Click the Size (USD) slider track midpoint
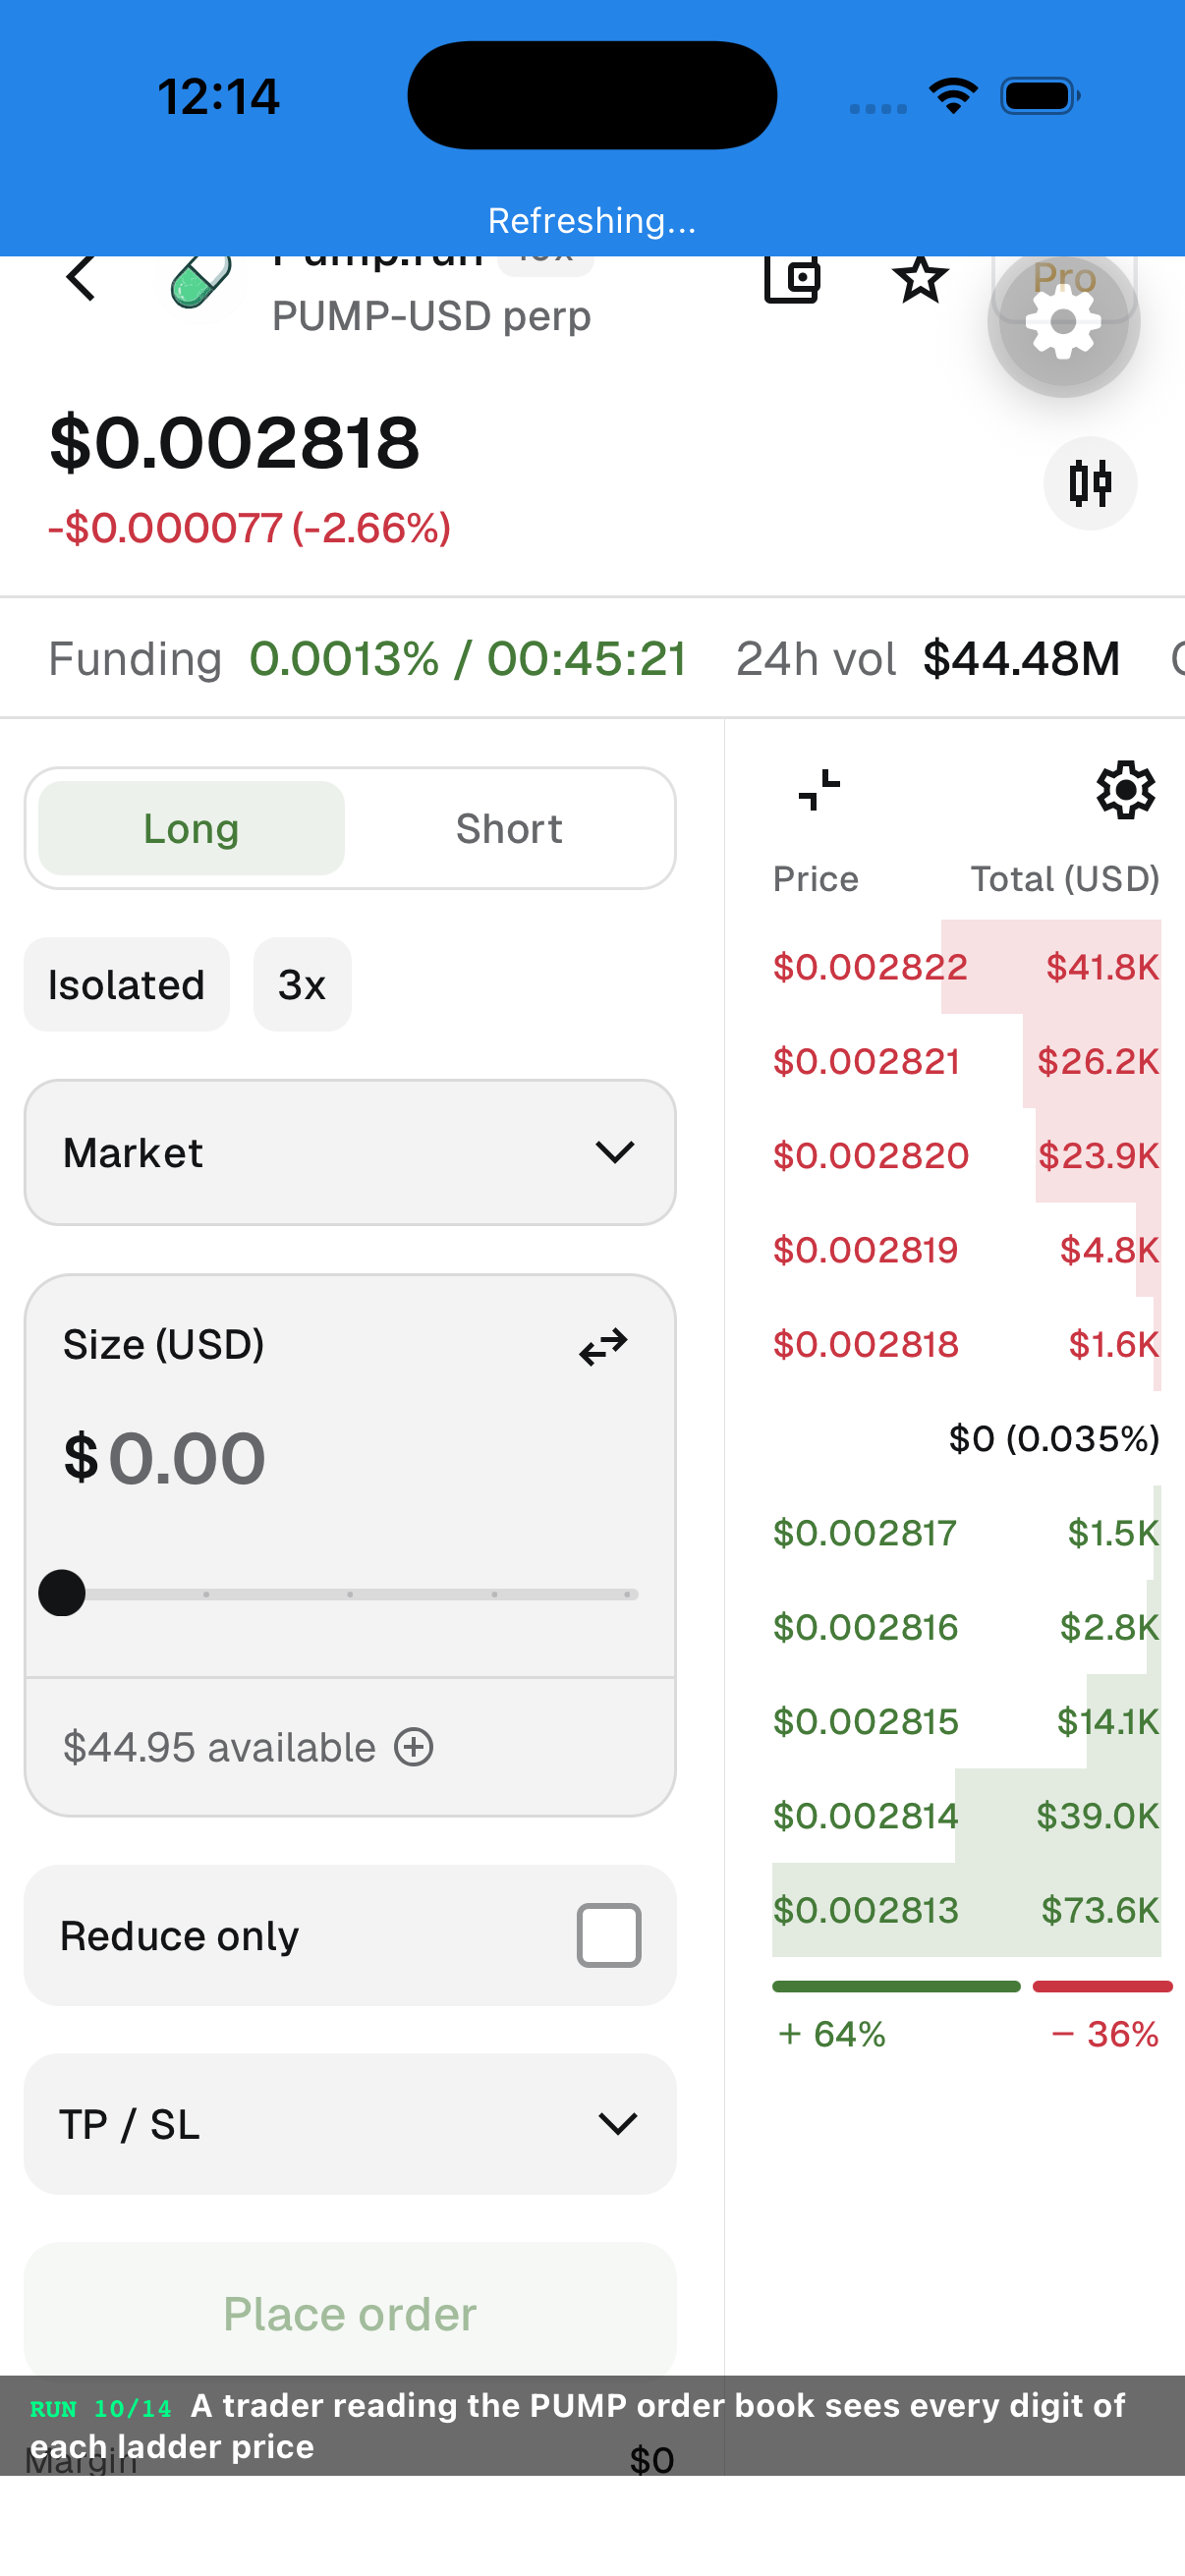Screen dimensions: 1185x2576 pos(350,1594)
